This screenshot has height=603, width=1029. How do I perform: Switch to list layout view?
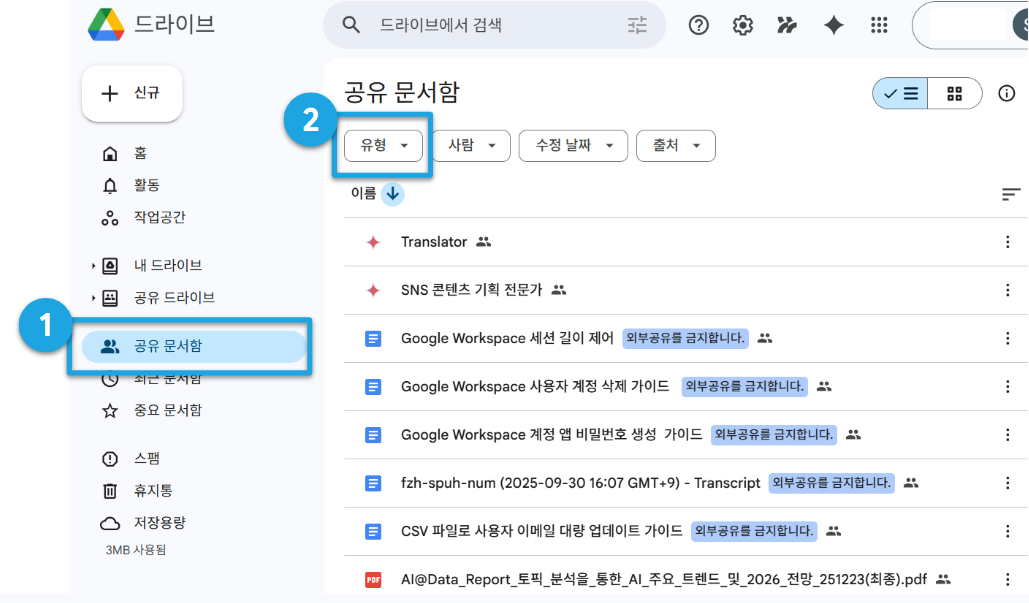(900, 94)
